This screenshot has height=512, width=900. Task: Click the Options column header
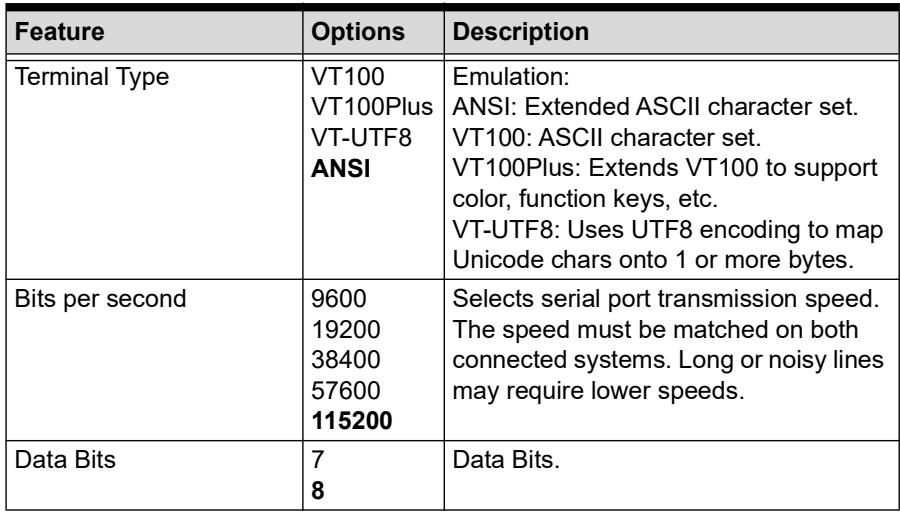tap(358, 32)
